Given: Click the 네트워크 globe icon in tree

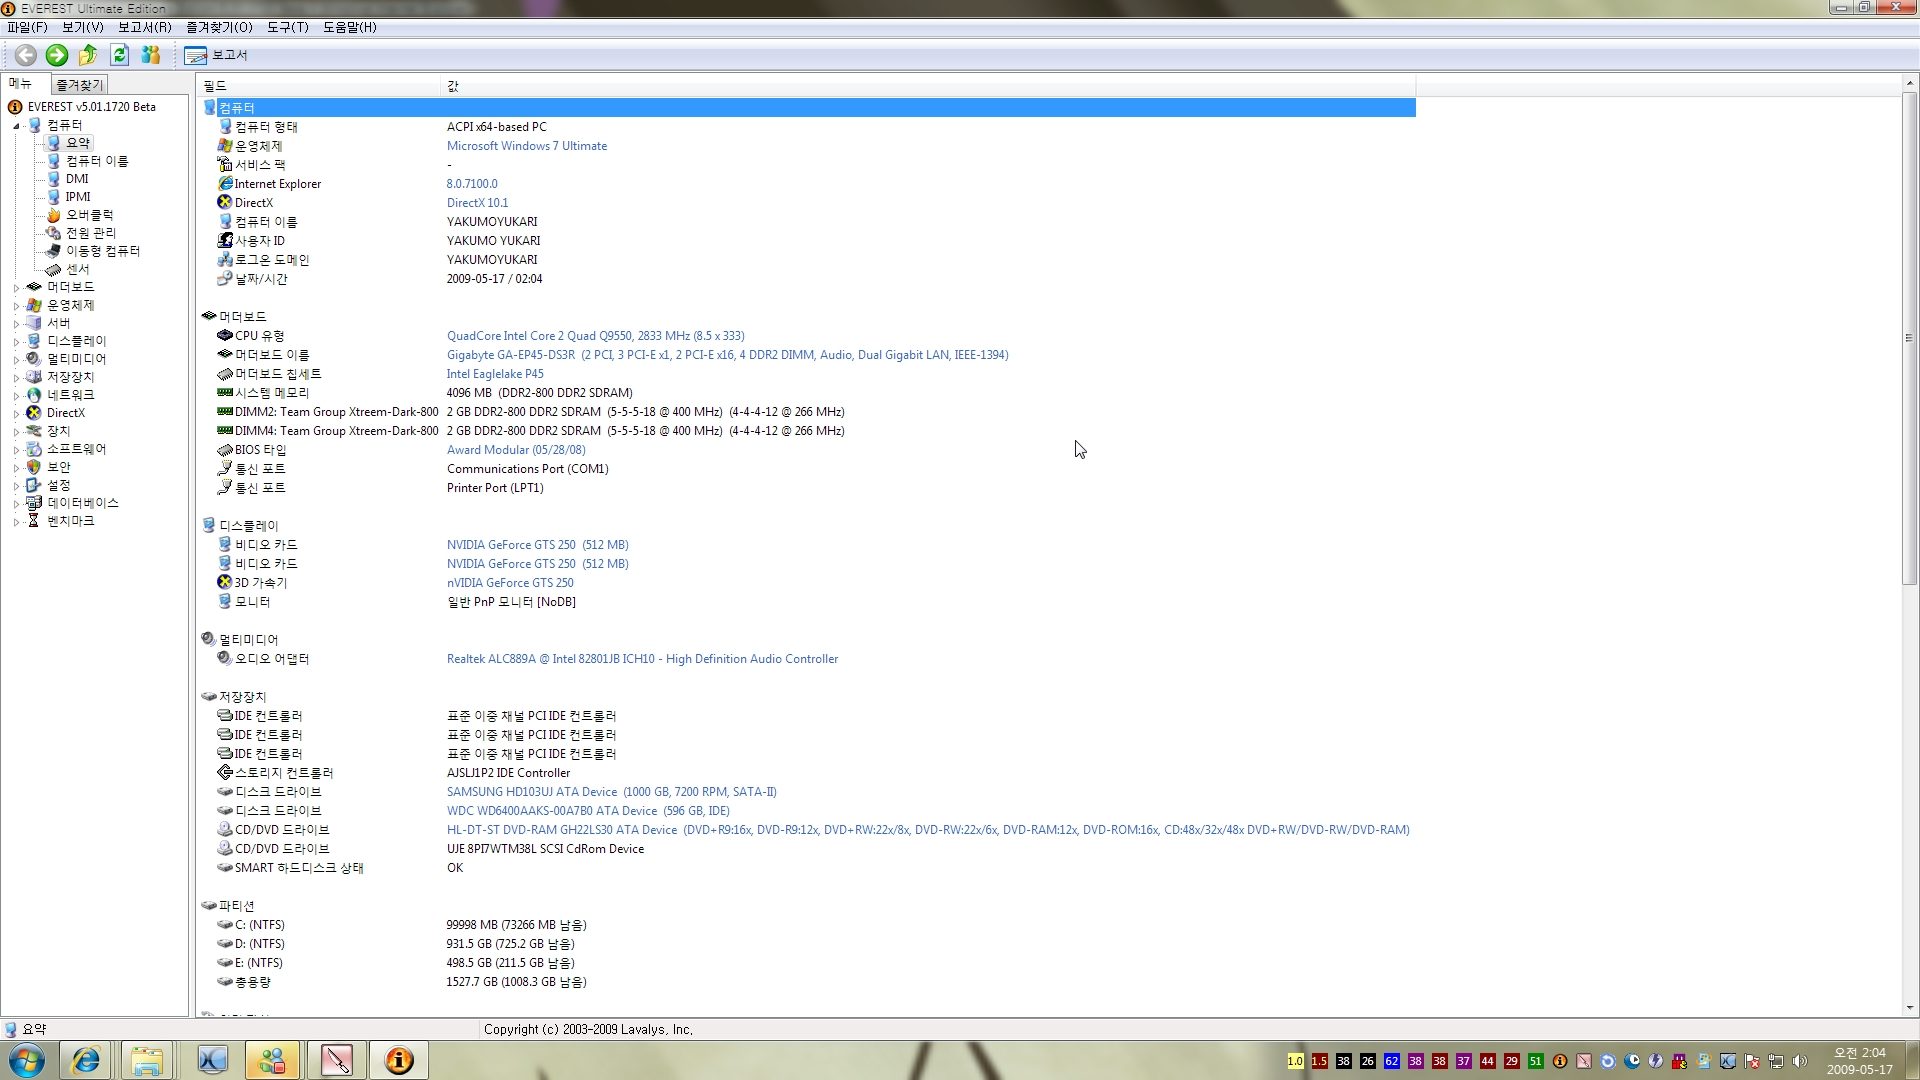Looking at the screenshot, I should pyautogui.click(x=34, y=395).
